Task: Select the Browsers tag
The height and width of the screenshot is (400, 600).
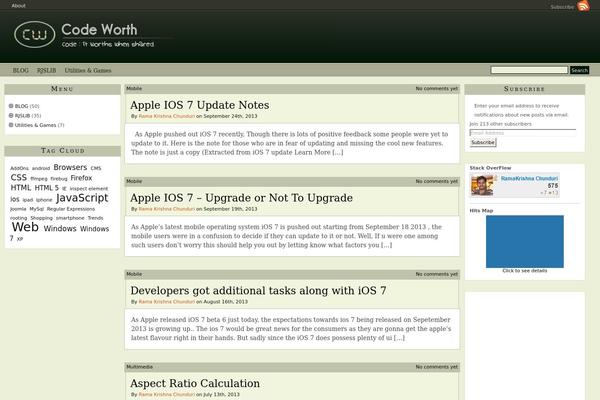Action: click(70, 167)
